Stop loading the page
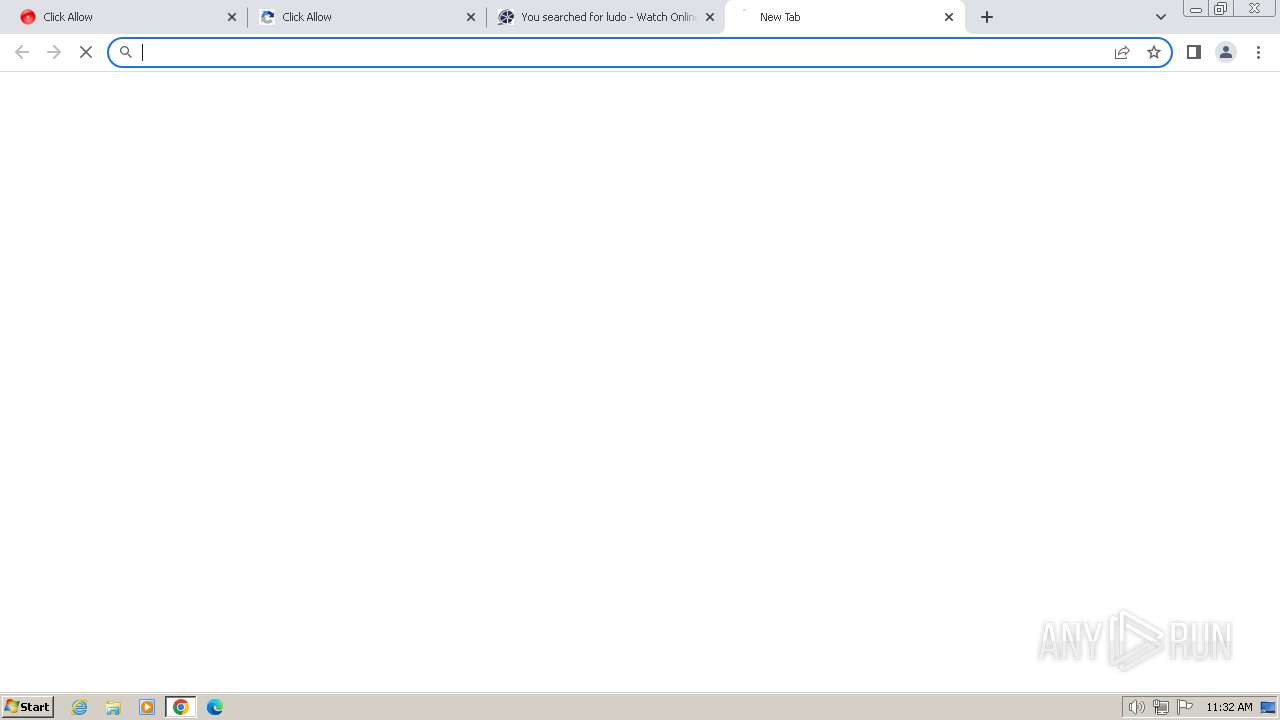1280x720 pixels. (86, 52)
